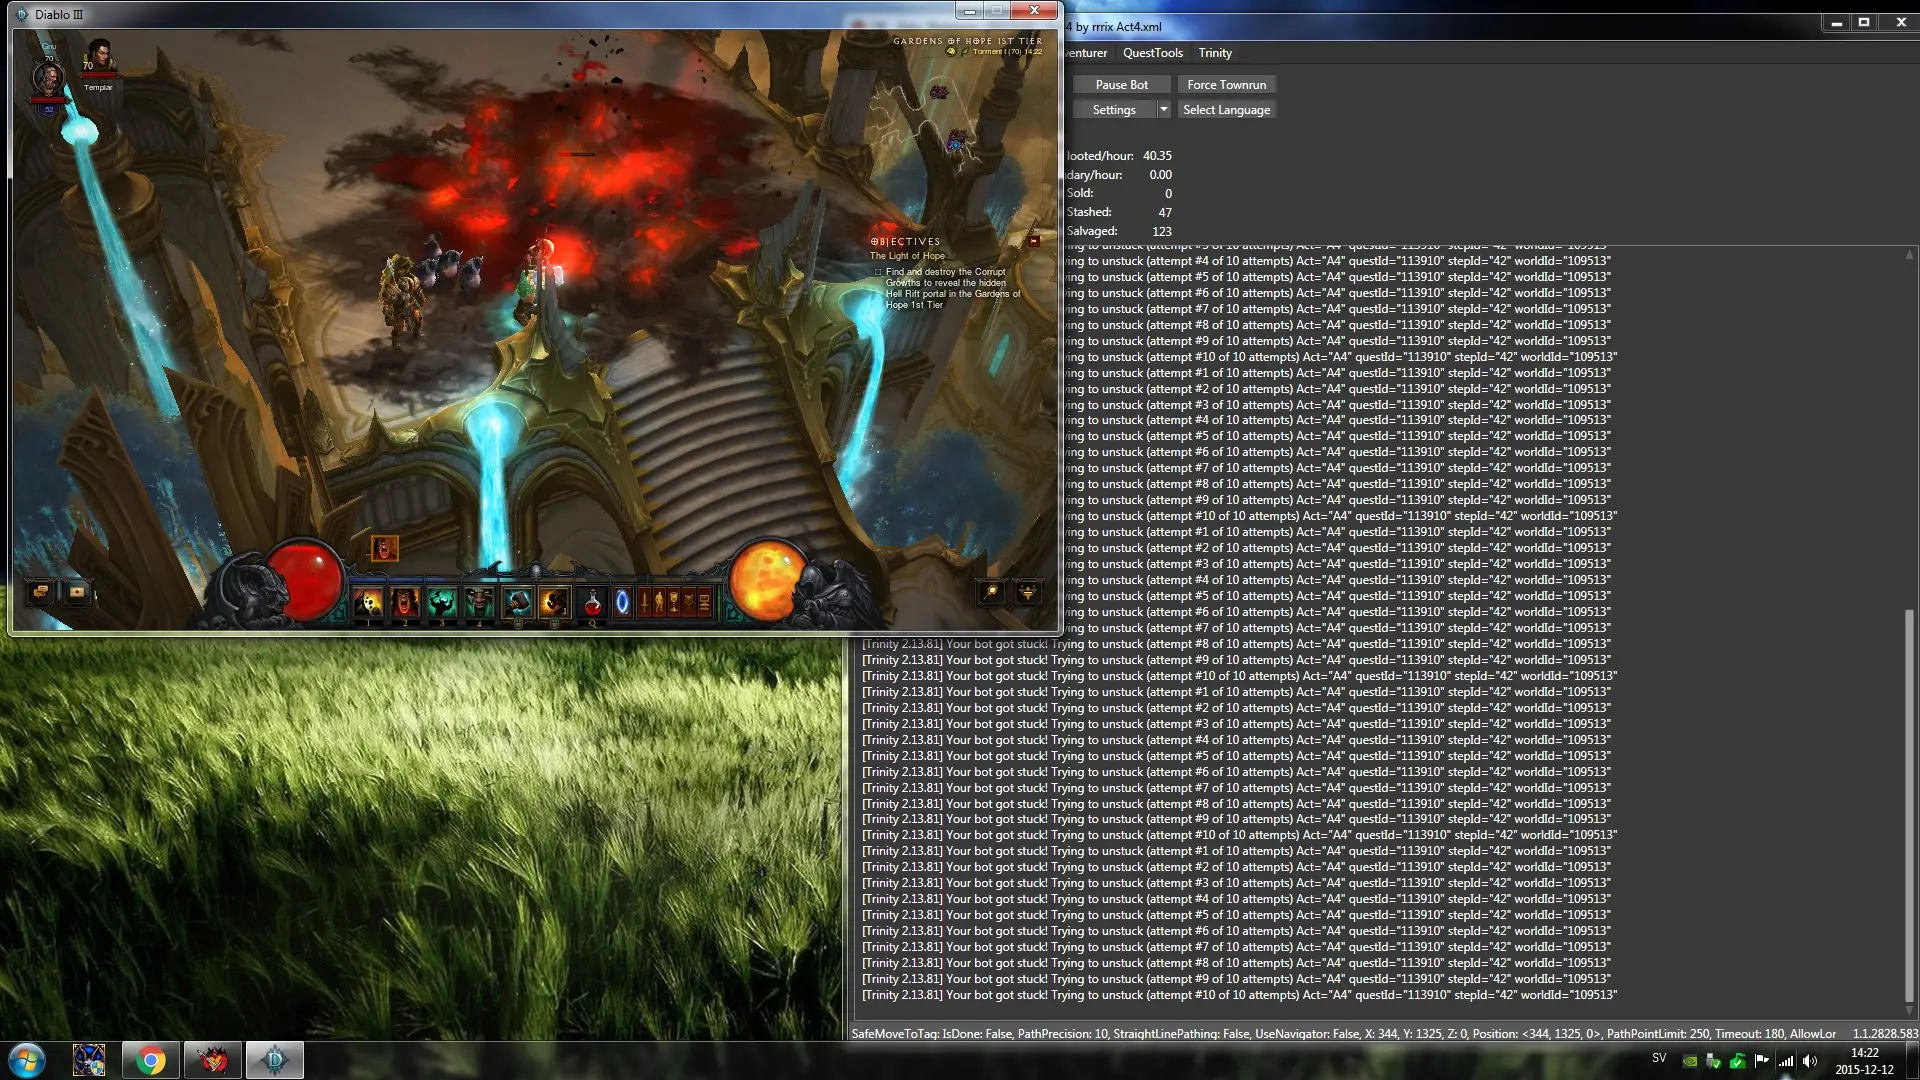Click the SafeMoveToTag status bar text
This screenshot has height=1080, width=1920.
pos(1343,1034)
